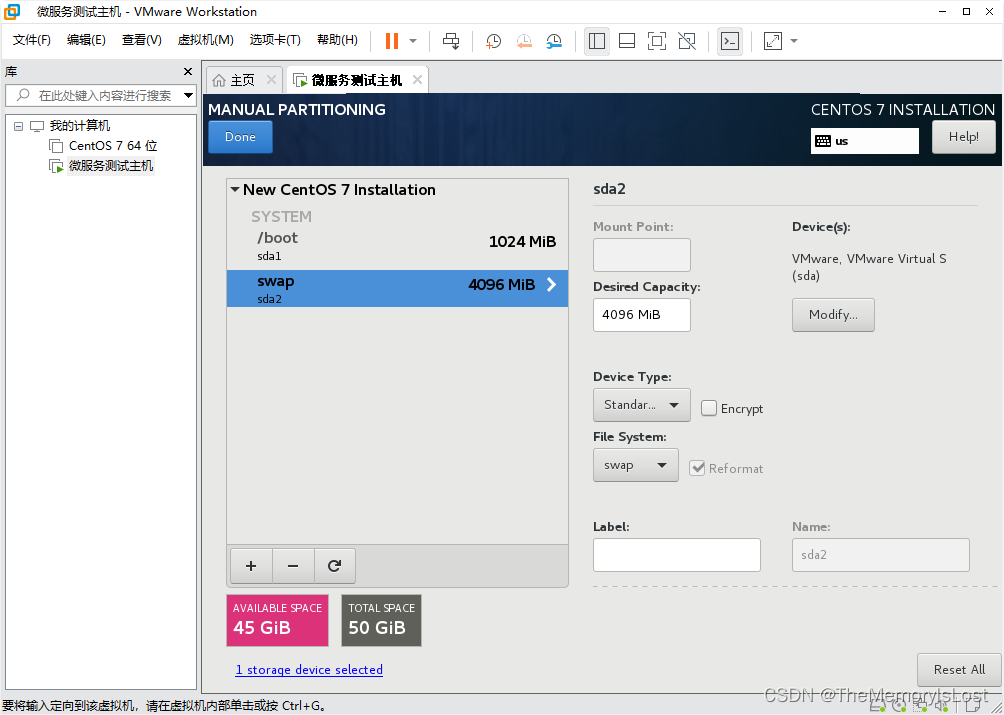1004x715 pixels.
Task: Open the console view toolbar icon
Action: click(x=730, y=41)
